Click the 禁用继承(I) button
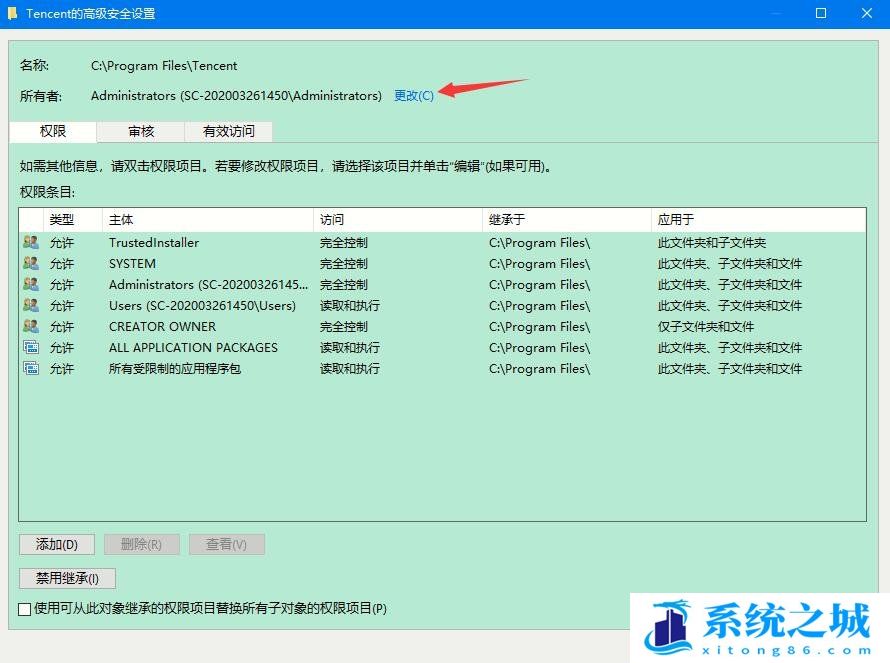 (67, 578)
